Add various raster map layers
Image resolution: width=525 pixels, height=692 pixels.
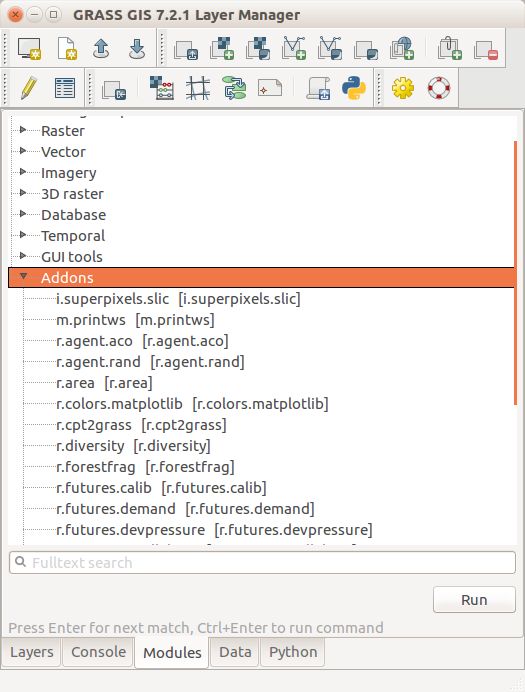coord(258,48)
